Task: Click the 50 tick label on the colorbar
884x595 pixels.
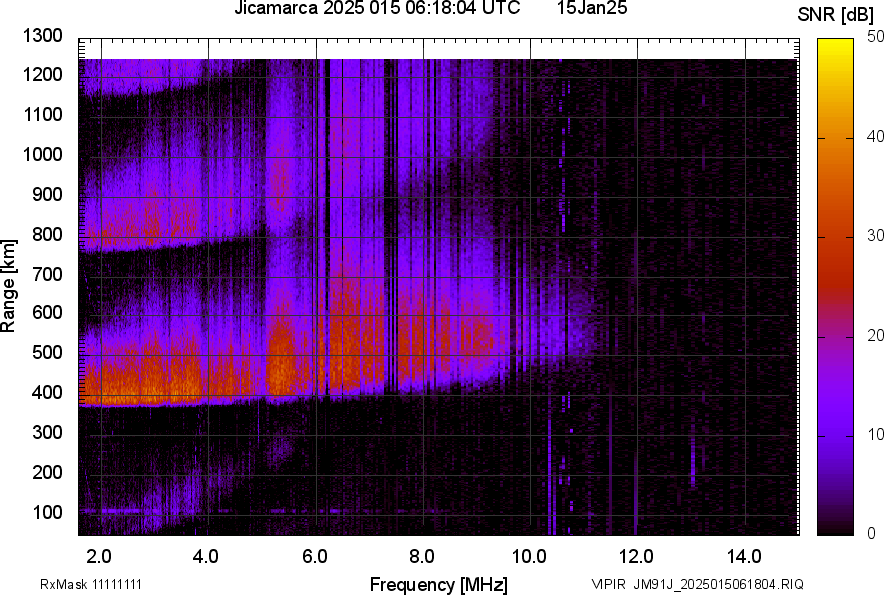Action: [x=876, y=36]
